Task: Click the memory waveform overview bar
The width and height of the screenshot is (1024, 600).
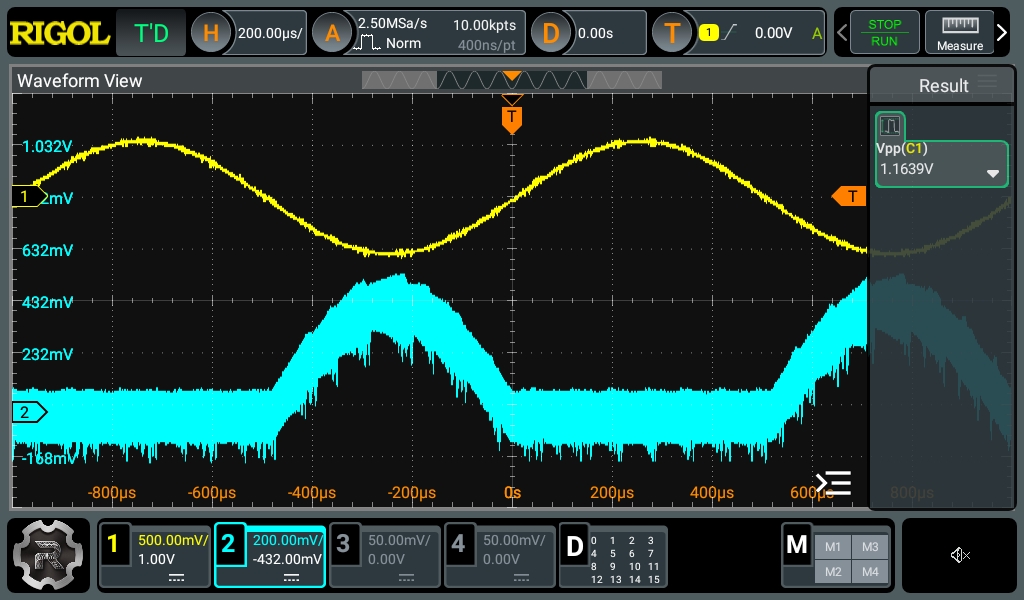Action: [511, 80]
